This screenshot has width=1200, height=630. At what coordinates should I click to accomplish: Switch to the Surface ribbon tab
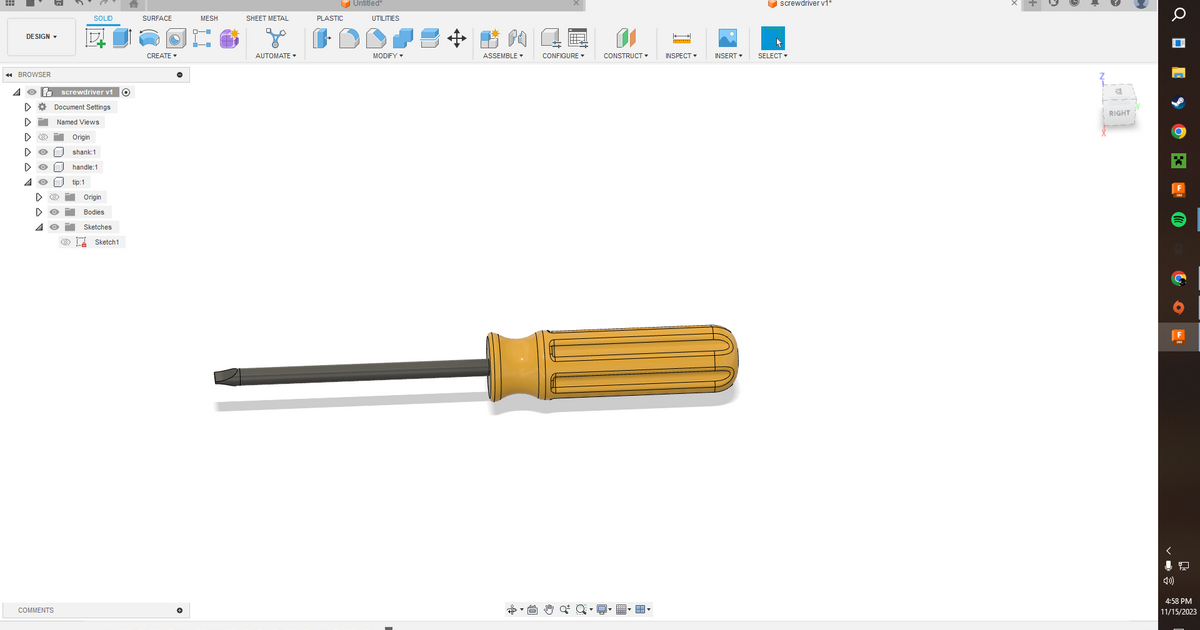(x=156, y=17)
